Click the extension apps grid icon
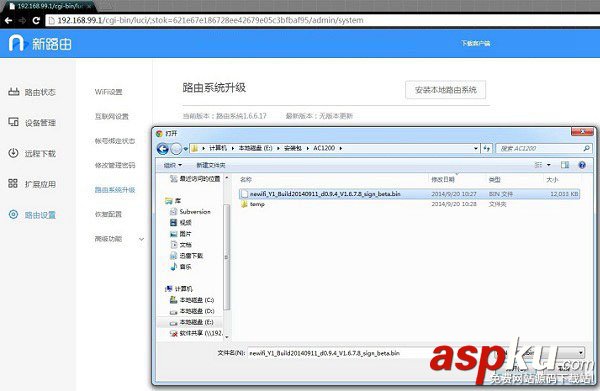The width and height of the screenshot is (600, 391). coord(13,183)
